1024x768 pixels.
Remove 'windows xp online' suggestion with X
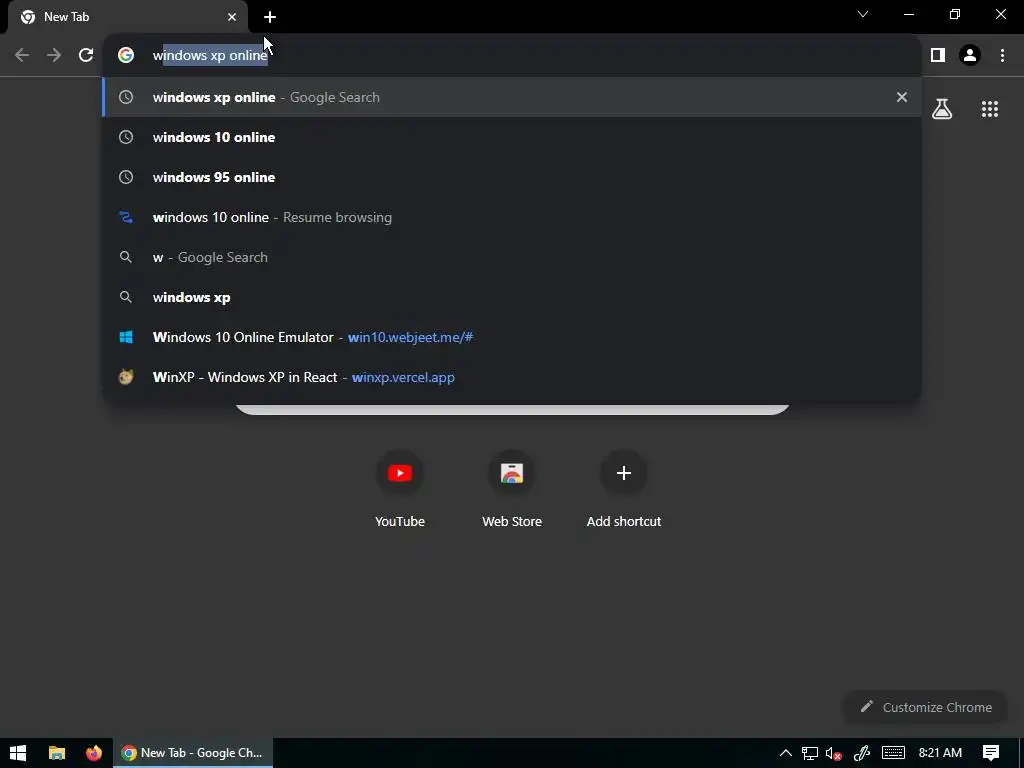tap(902, 97)
